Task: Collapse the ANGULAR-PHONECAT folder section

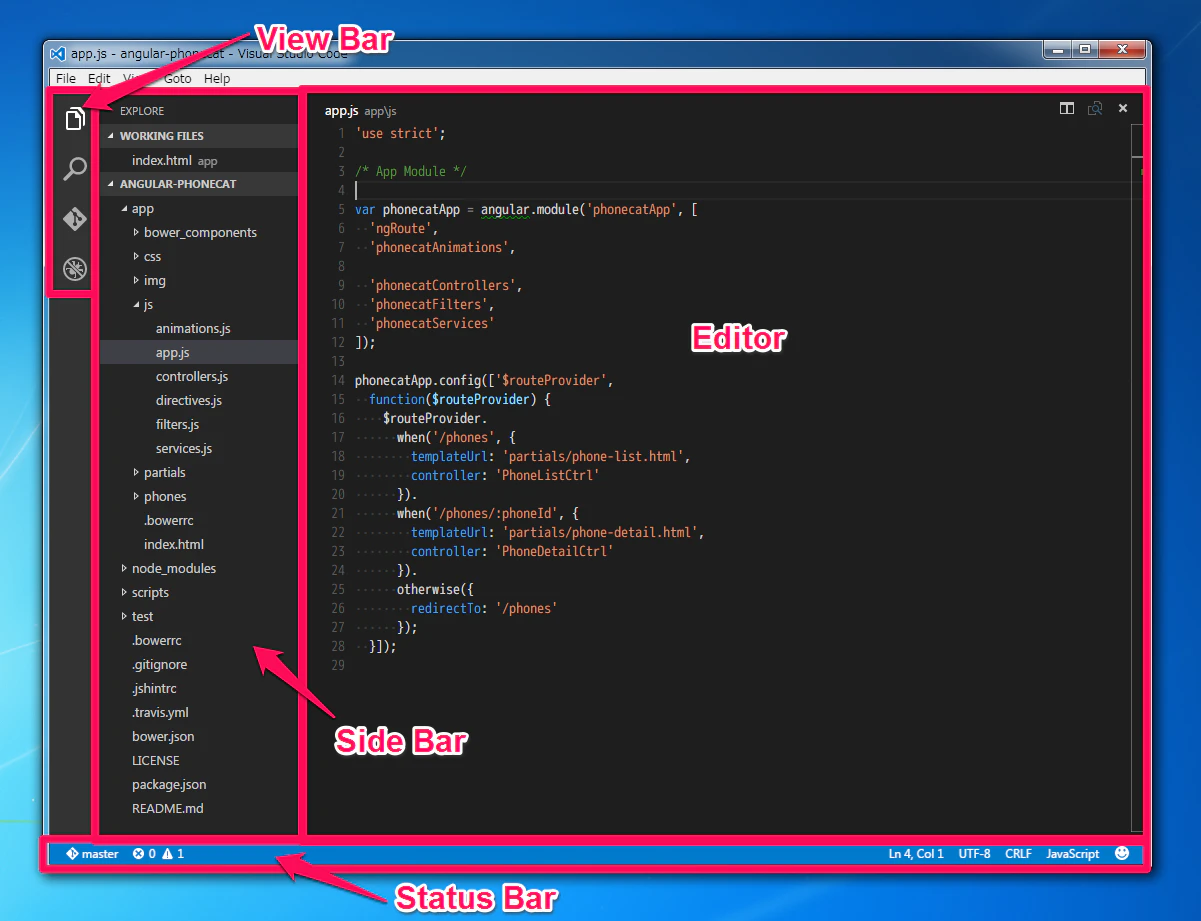Action: pyautogui.click(x=199, y=184)
